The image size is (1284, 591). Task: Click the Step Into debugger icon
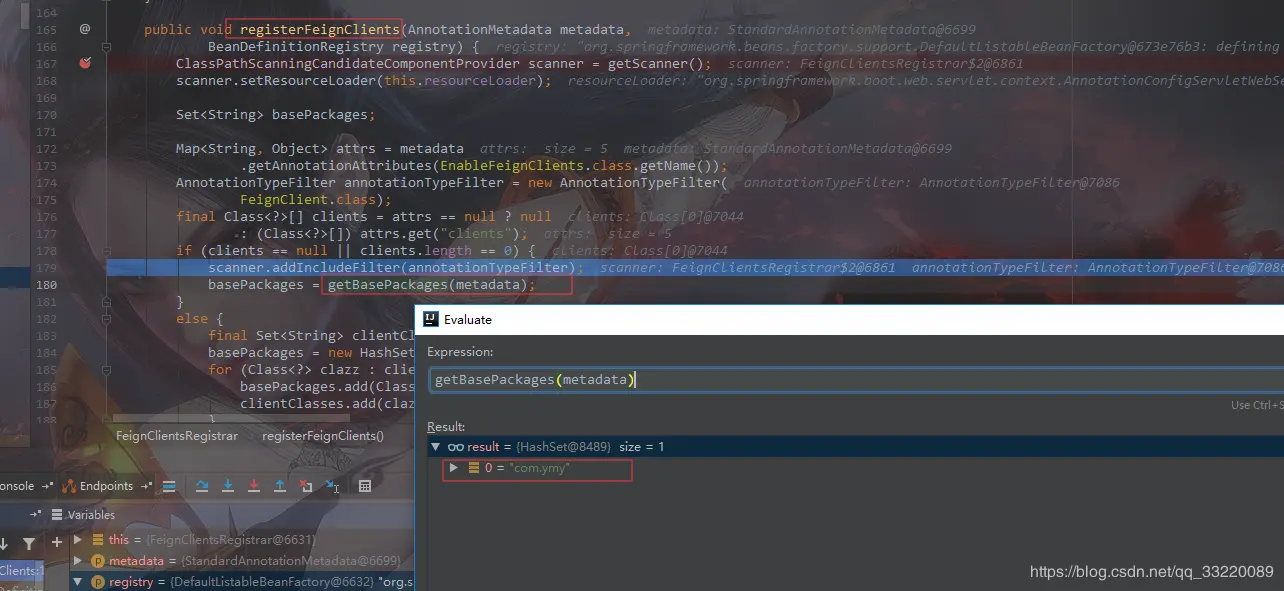(228, 486)
